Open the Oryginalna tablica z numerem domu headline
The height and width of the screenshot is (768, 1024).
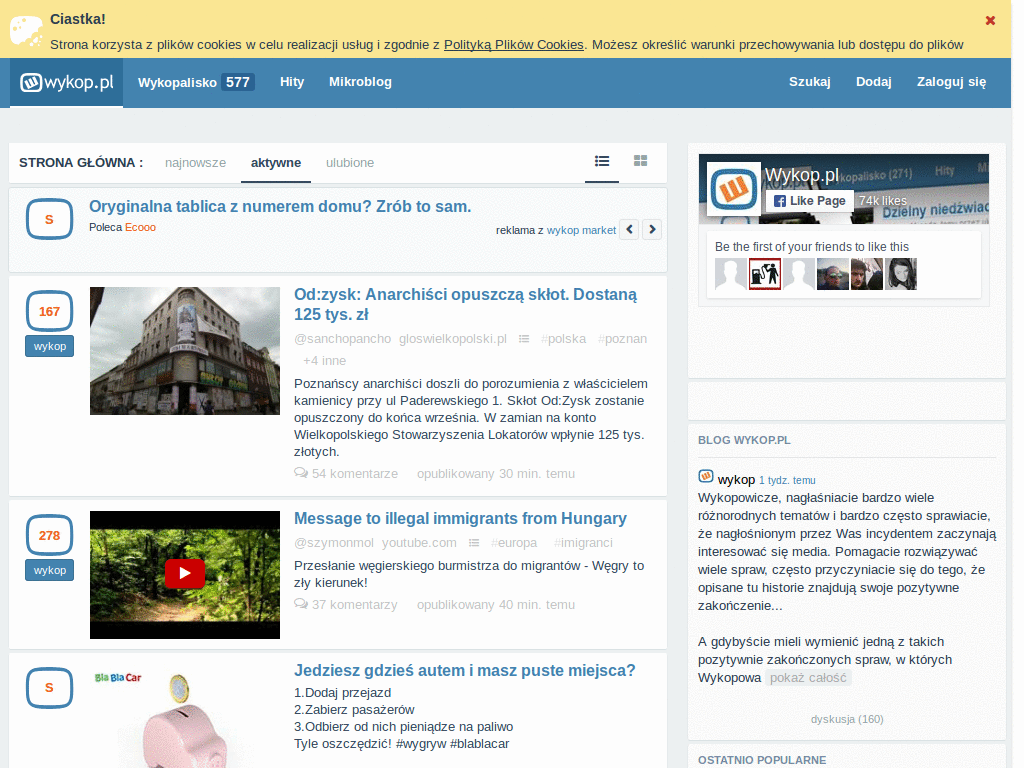(280, 206)
